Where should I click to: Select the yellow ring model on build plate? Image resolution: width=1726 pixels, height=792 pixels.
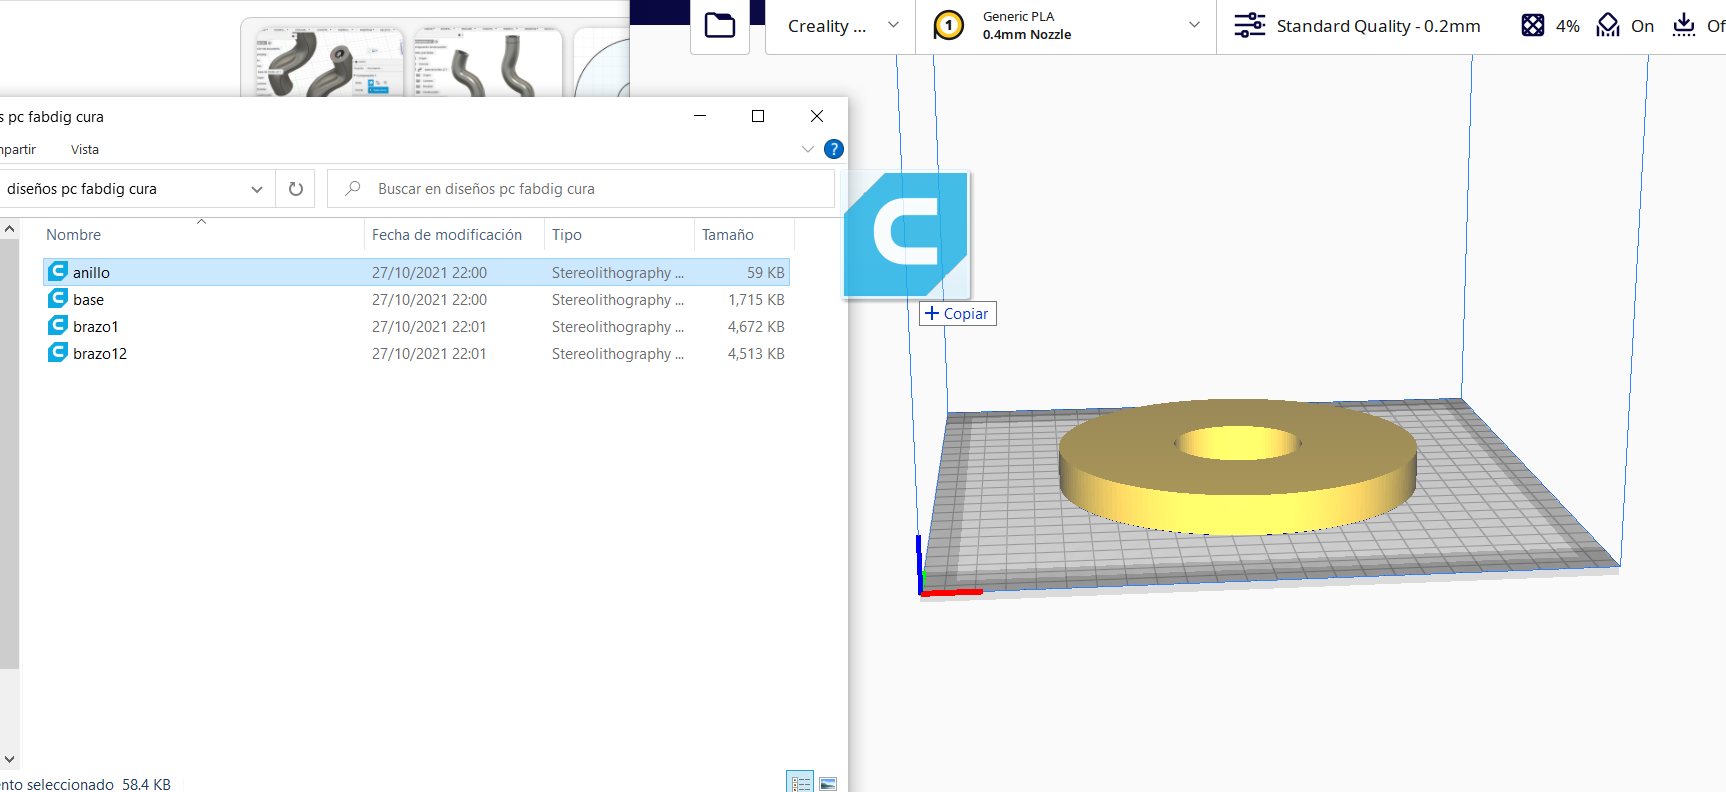pyautogui.click(x=1238, y=465)
